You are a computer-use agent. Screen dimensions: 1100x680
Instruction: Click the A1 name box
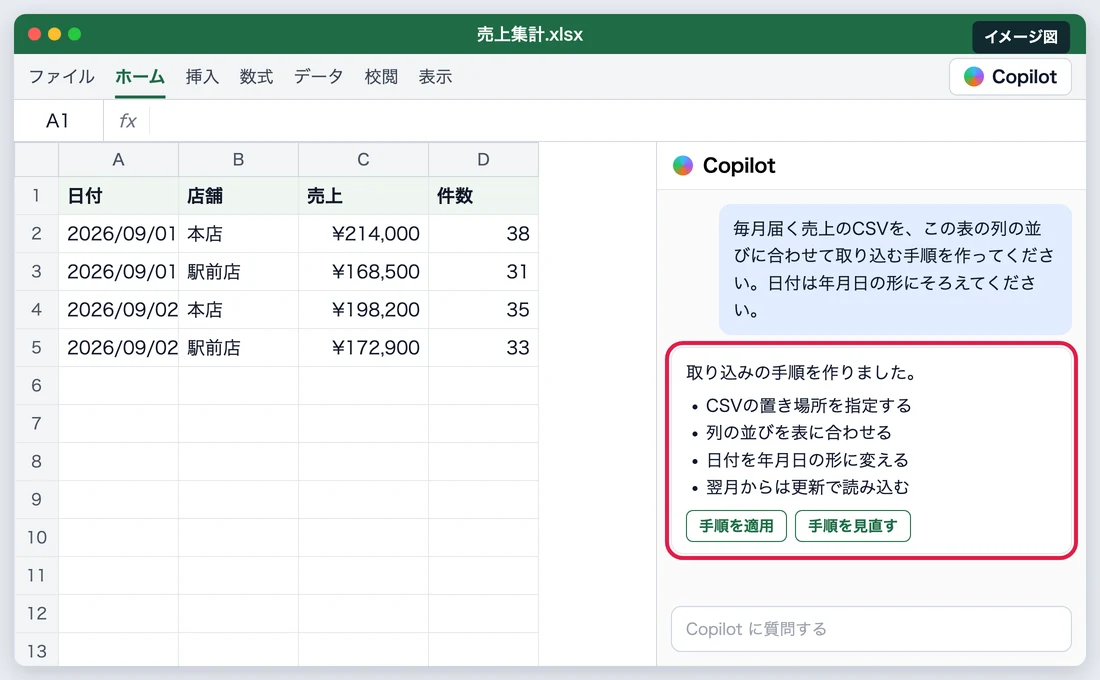[x=58, y=121]
